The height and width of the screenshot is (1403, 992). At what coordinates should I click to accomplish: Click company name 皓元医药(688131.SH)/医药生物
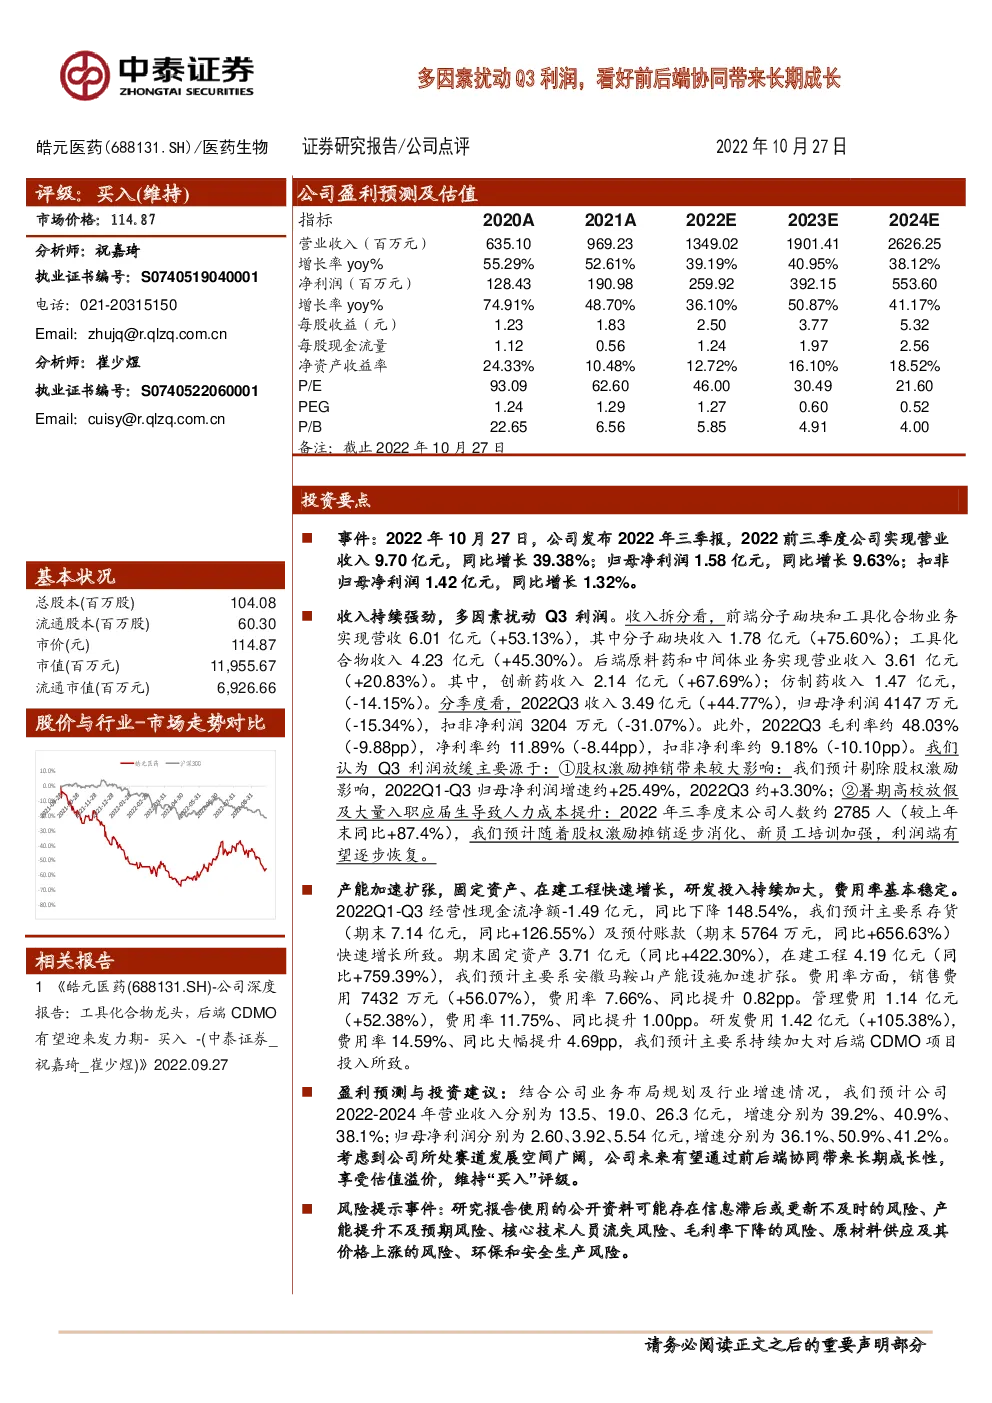152,147
